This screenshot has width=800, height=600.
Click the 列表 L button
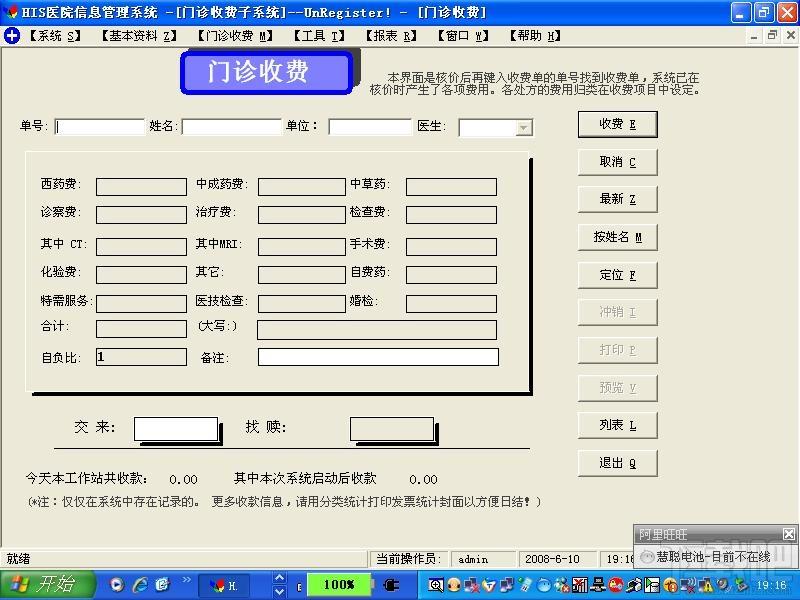(617, 425)
